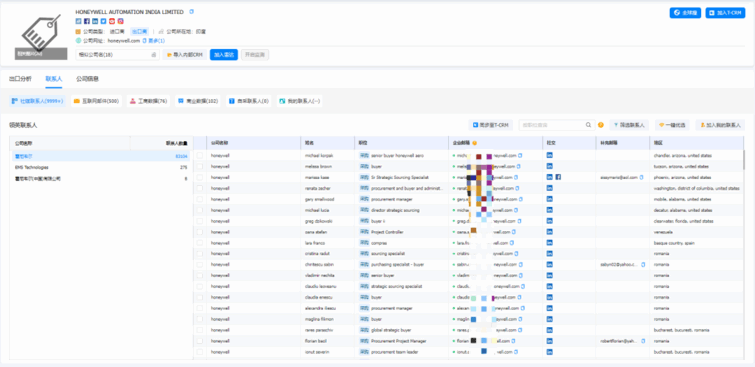The height and width of the screenshot is (367, 755).
Task: Open michael korpak's LinkedIn profile icon
Action: tap(549, 155)
